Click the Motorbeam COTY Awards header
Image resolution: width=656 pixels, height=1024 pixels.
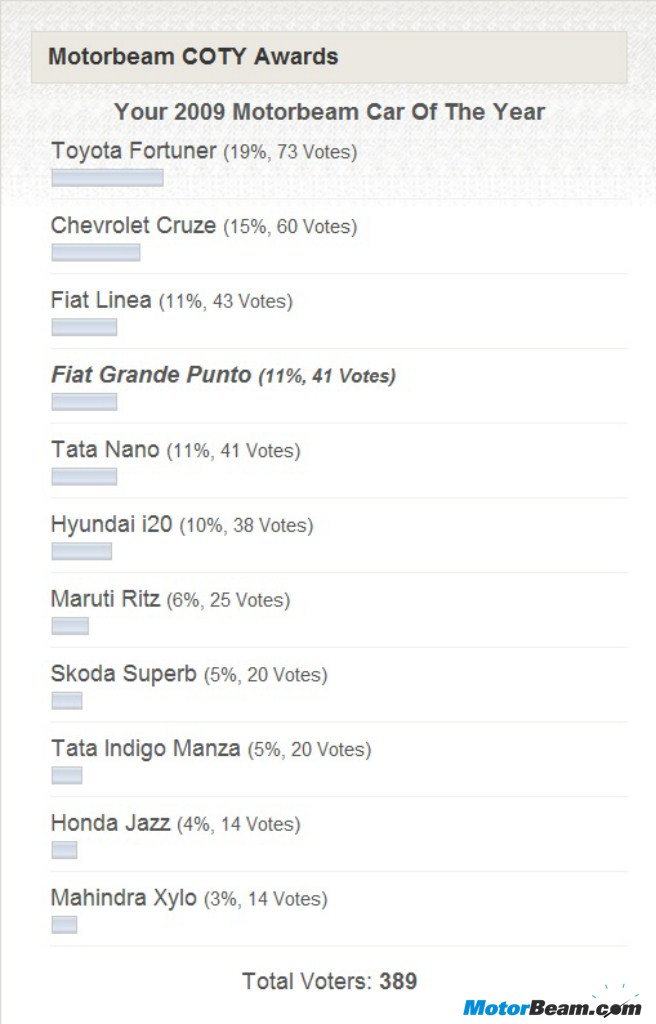click(329, 57)
